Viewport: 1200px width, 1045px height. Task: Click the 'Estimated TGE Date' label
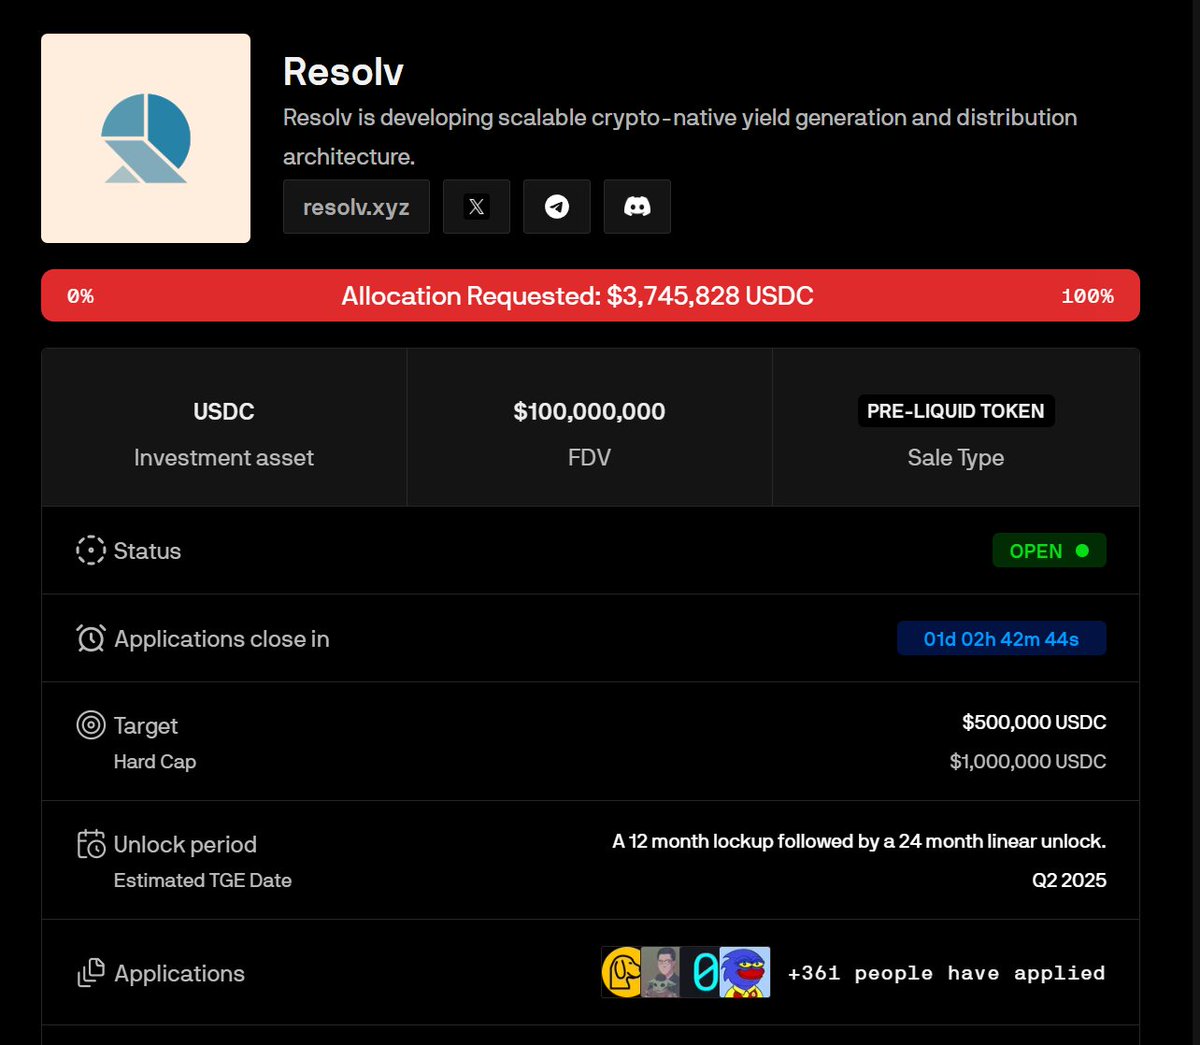[203, 880]
